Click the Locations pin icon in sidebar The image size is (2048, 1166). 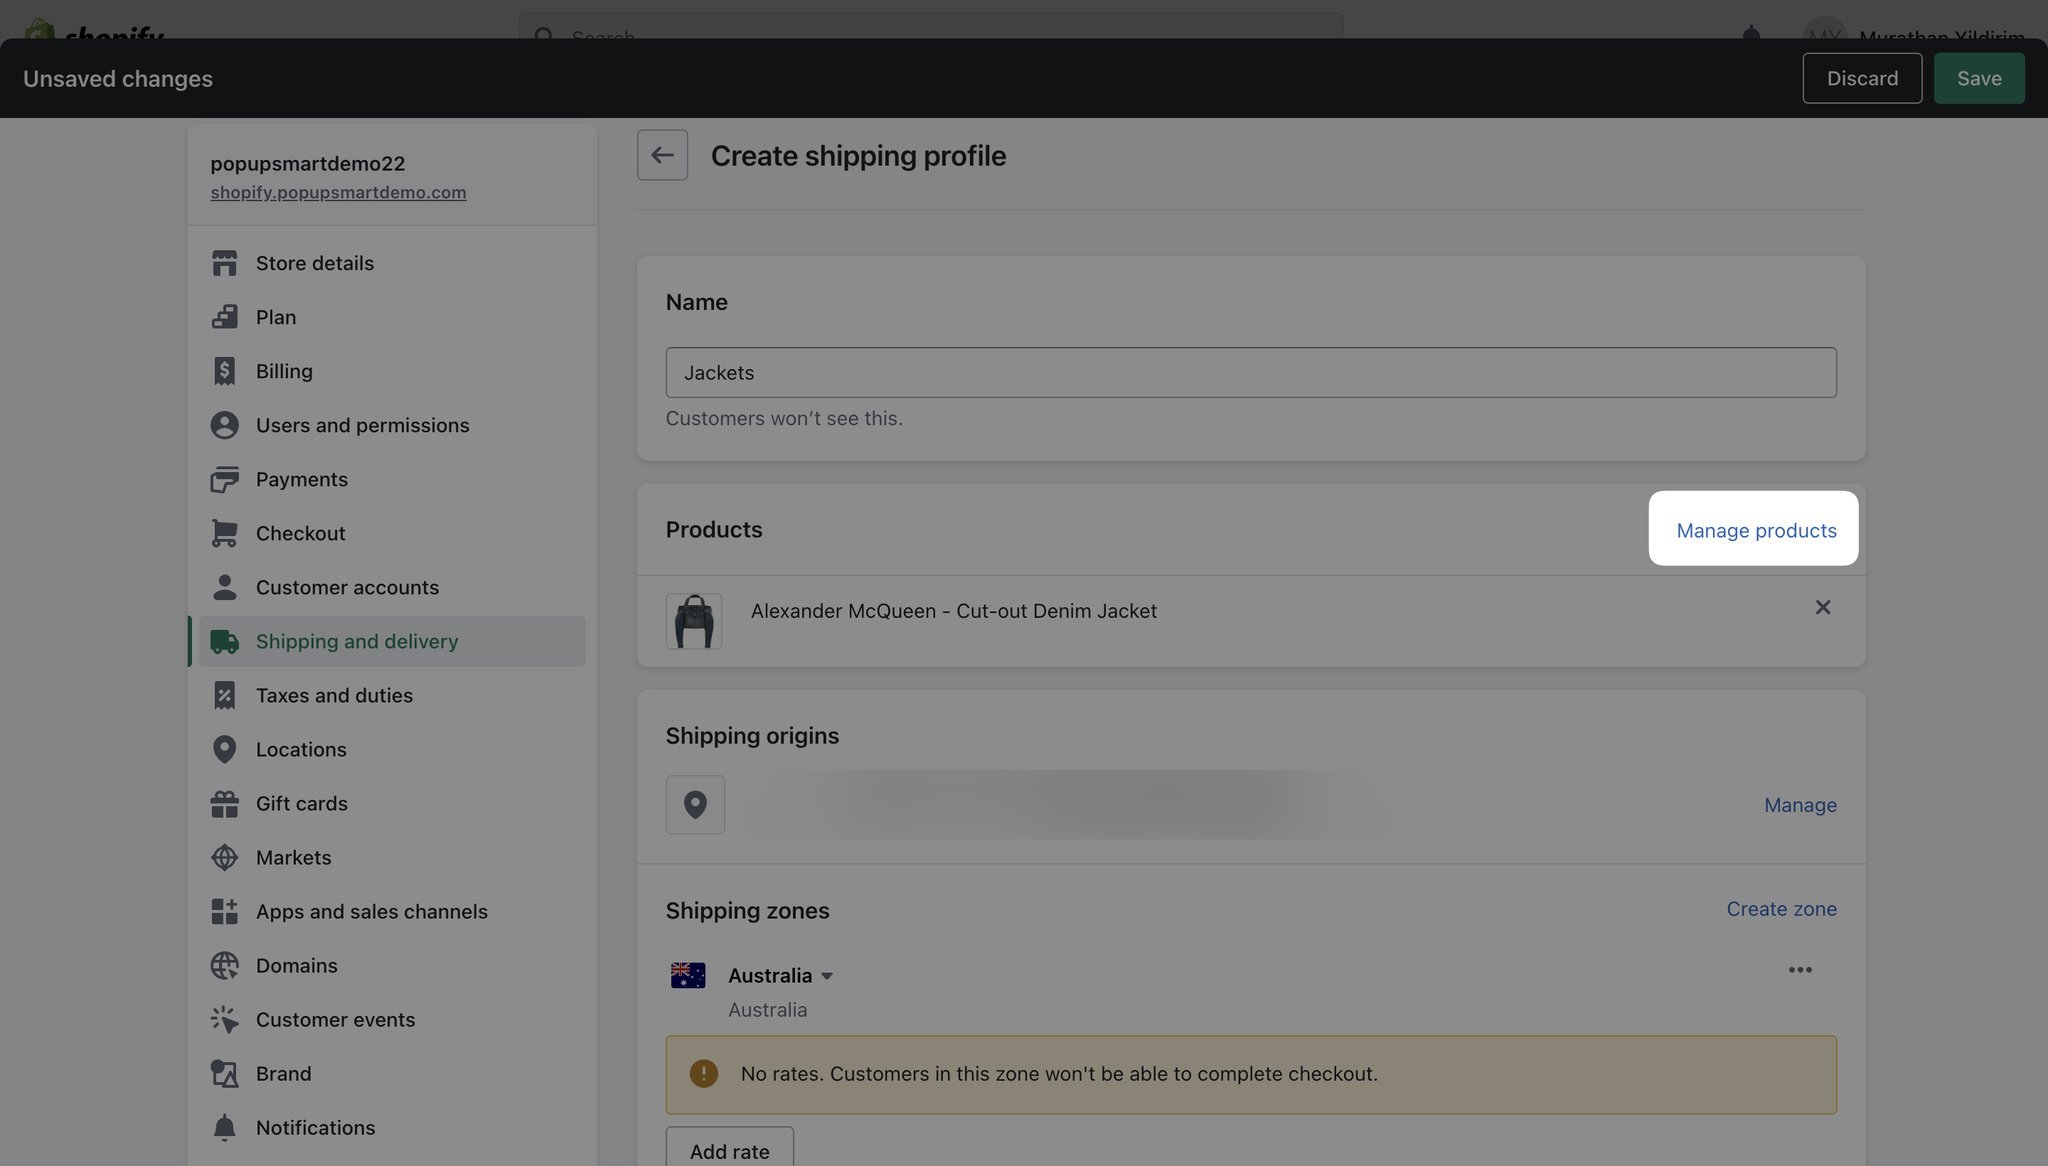coord(224,749)
